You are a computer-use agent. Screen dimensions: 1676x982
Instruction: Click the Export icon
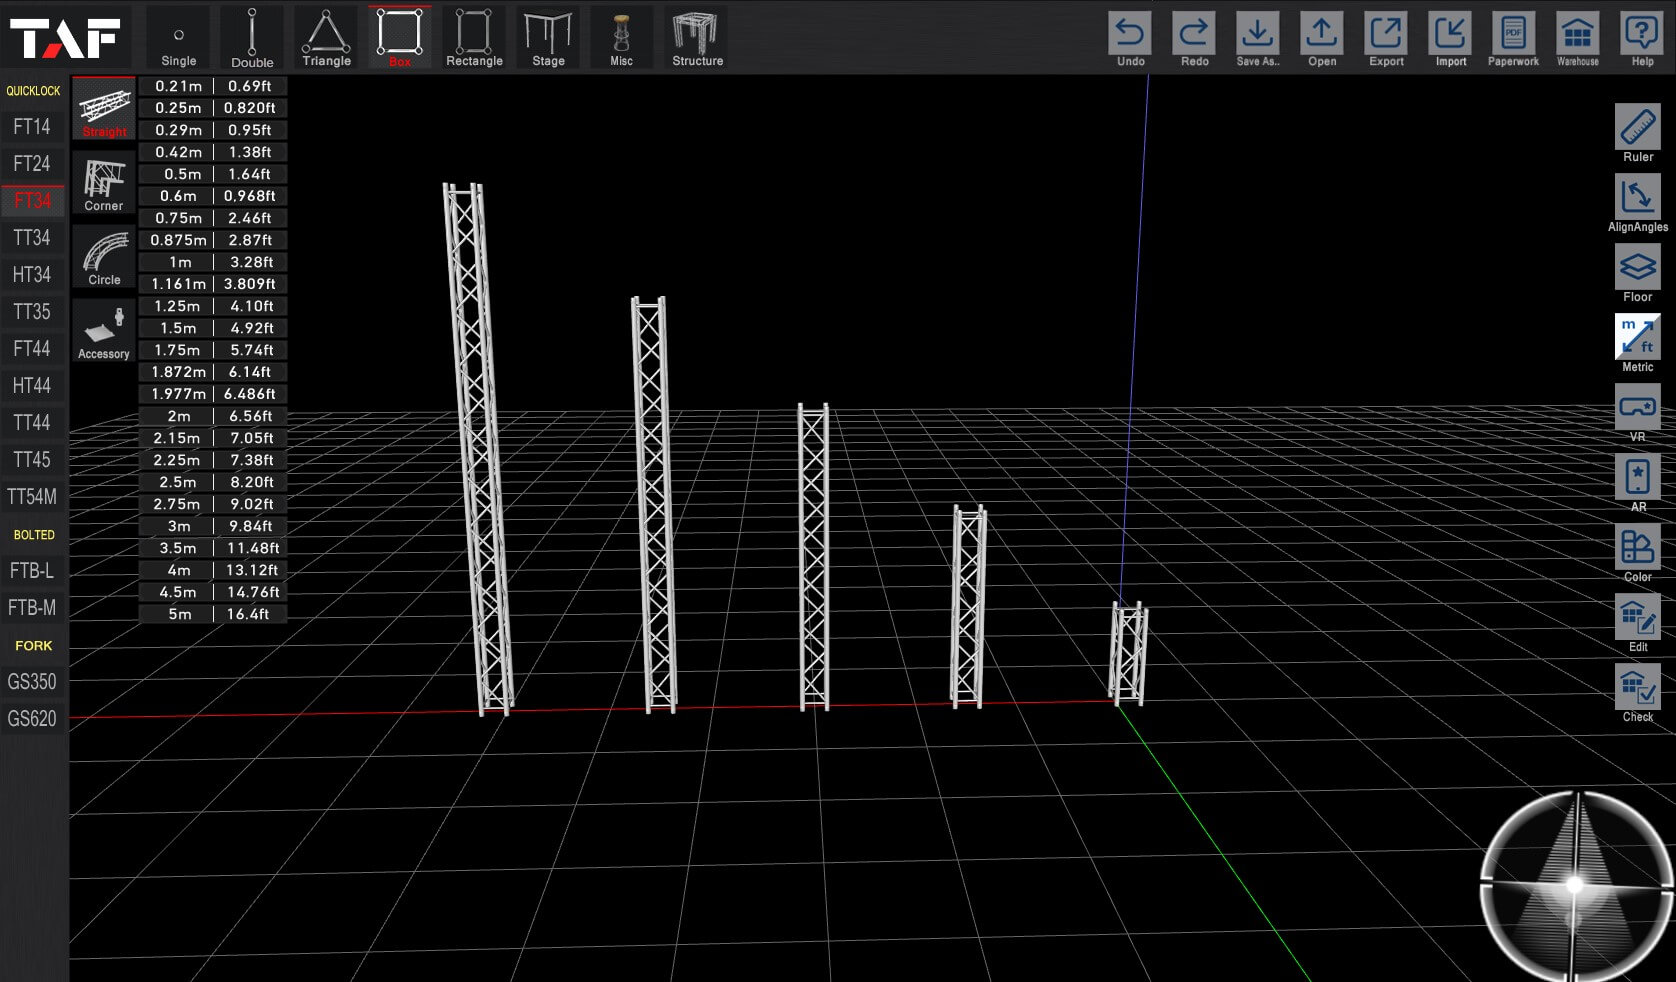point(1386,39)
